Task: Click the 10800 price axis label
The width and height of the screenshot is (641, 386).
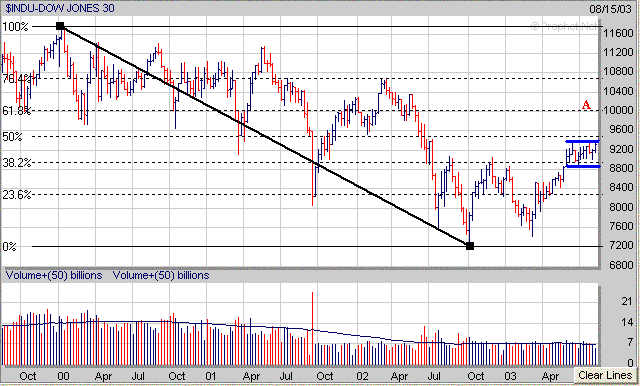Action: pos(618,71)
